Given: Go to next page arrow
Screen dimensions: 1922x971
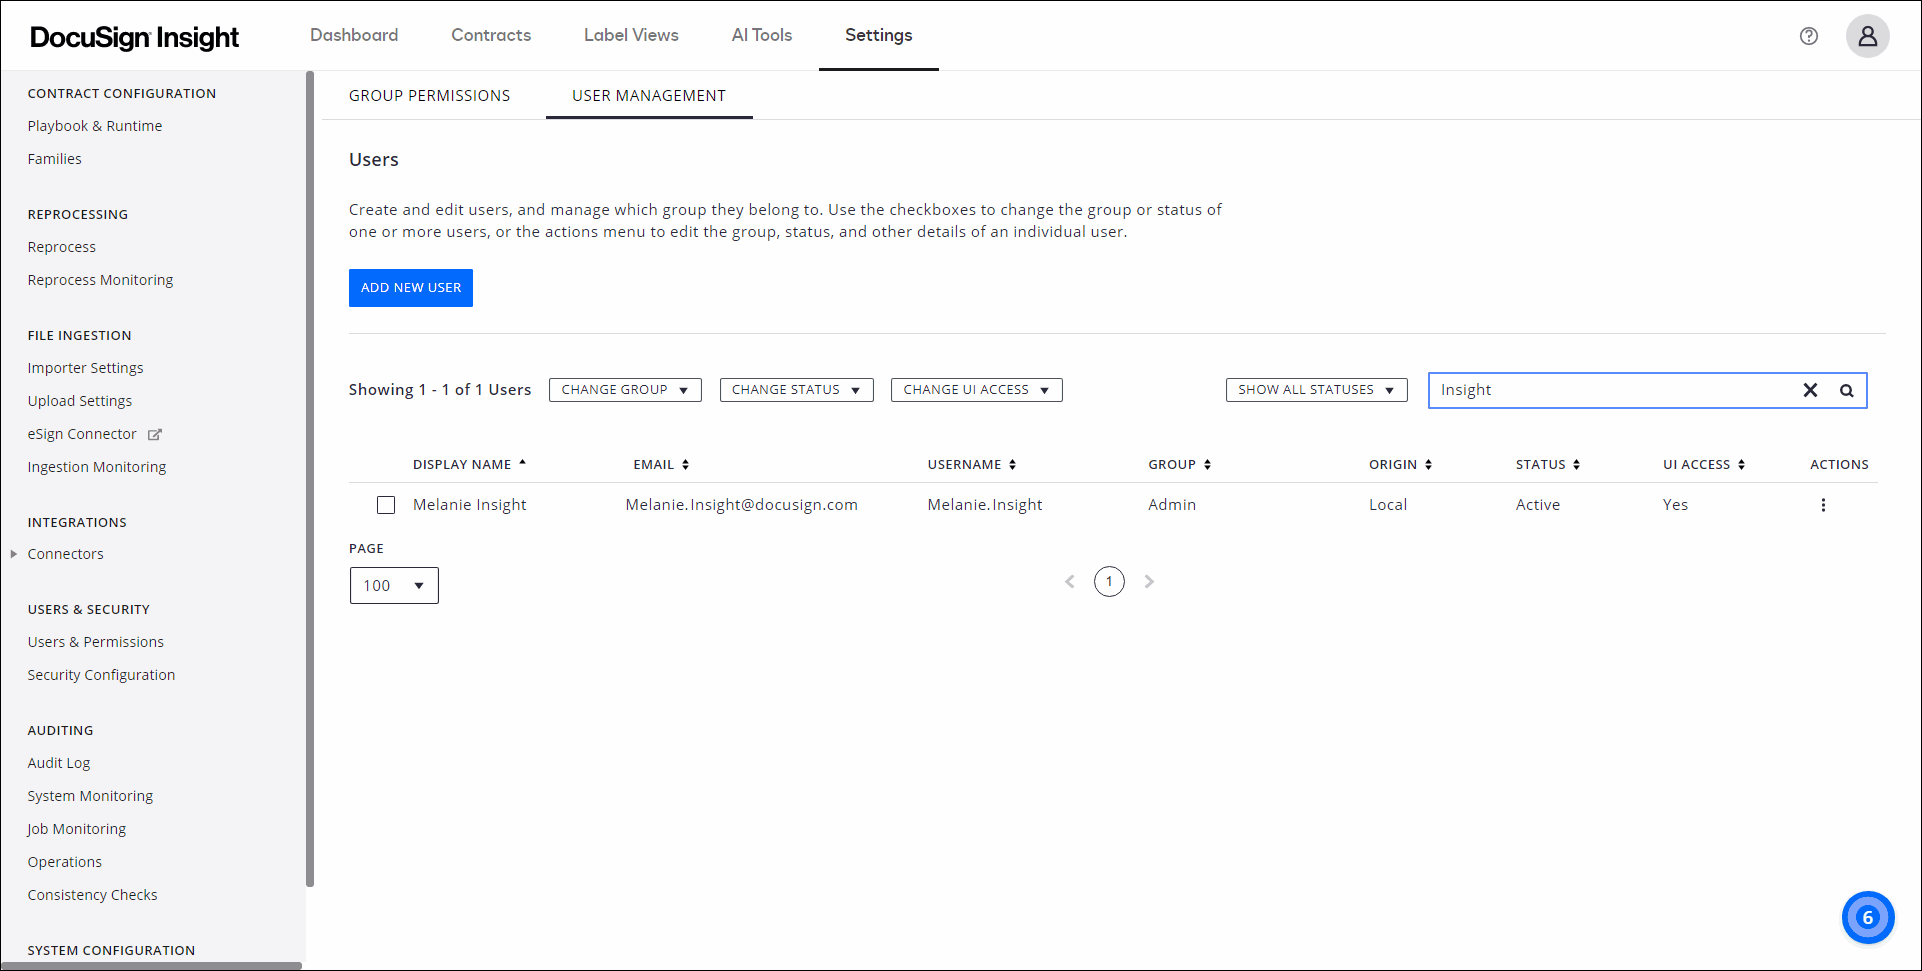Looking at the screenshot, I should coord(1149,581).
